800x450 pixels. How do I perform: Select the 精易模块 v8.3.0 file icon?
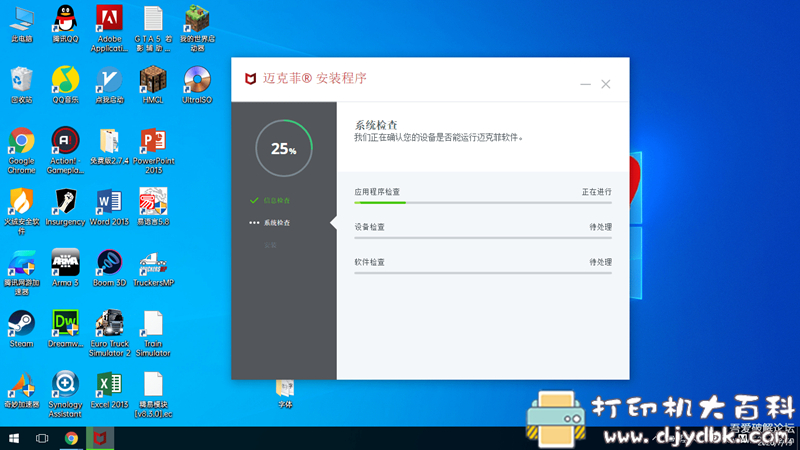(153, 394)
